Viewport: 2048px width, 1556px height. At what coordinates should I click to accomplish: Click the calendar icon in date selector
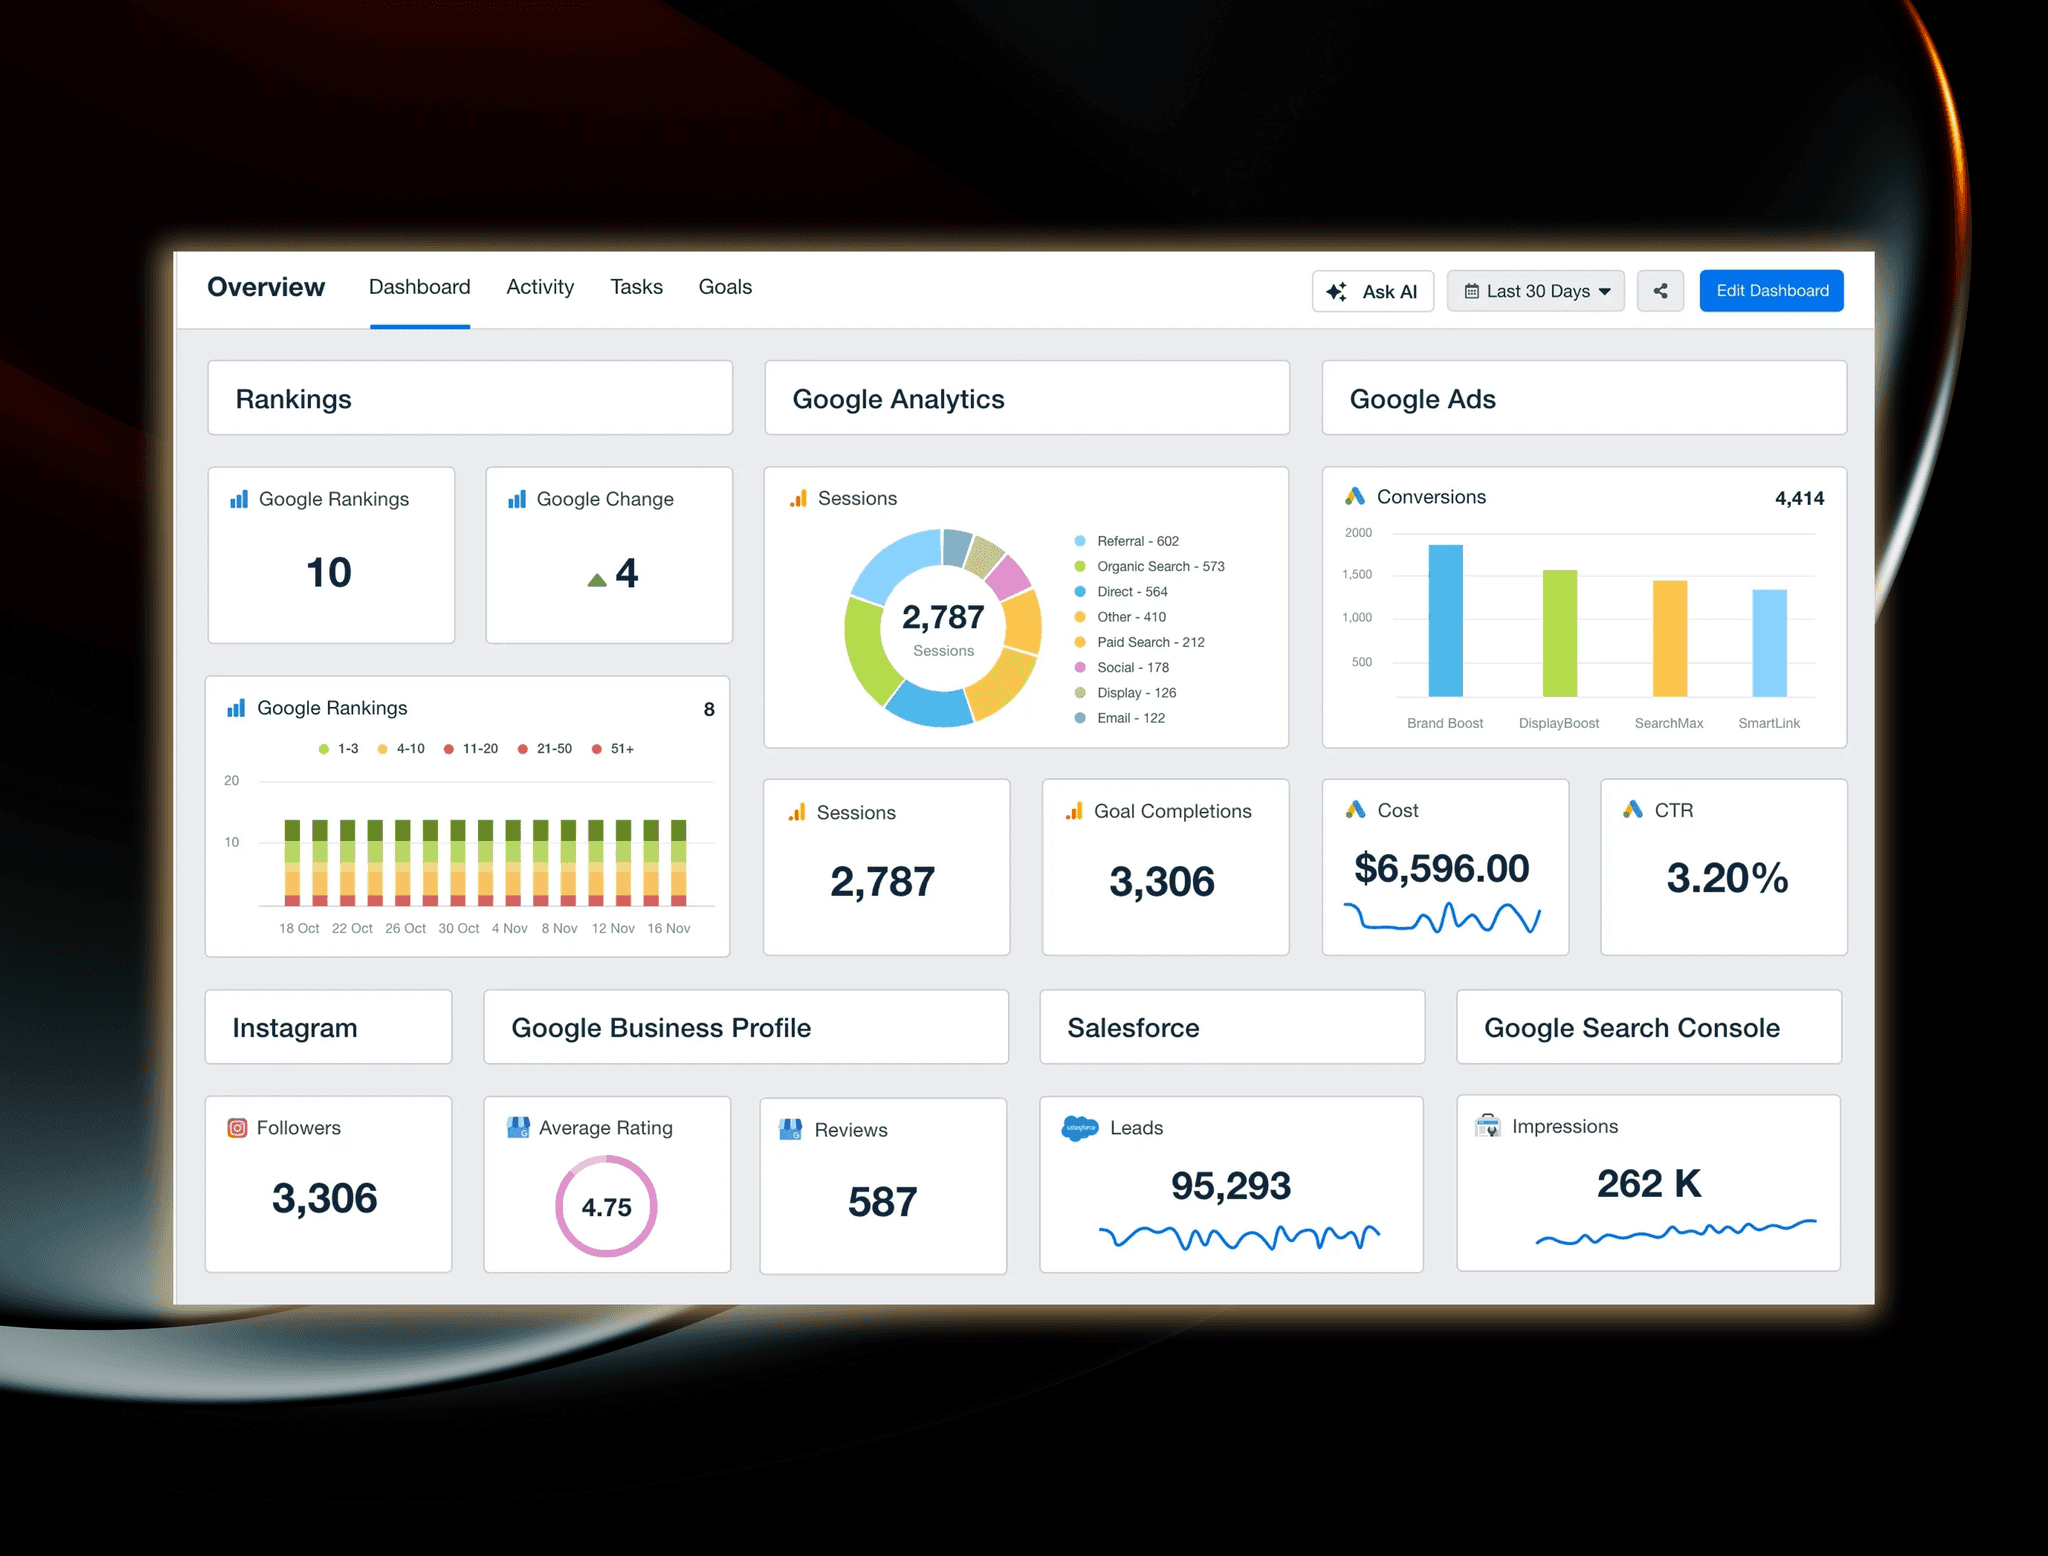point(1472,291)
